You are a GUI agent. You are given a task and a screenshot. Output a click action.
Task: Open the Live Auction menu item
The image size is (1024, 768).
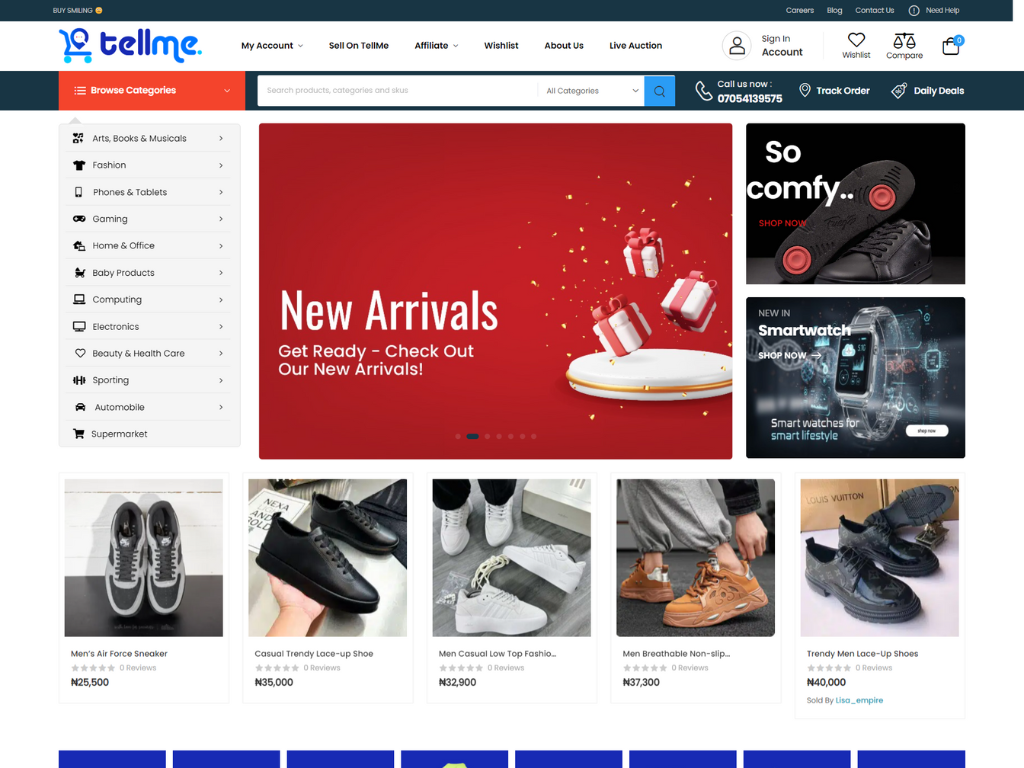pos(635,46)
